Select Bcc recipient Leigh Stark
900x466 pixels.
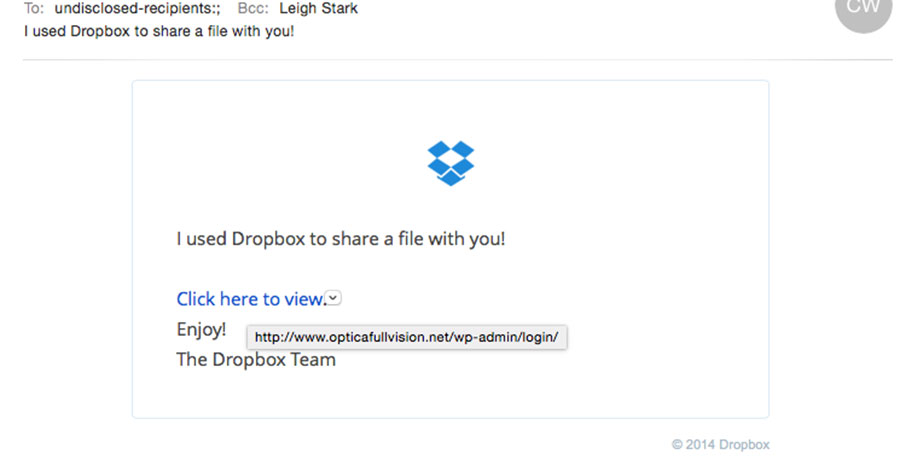click(319, 9)
